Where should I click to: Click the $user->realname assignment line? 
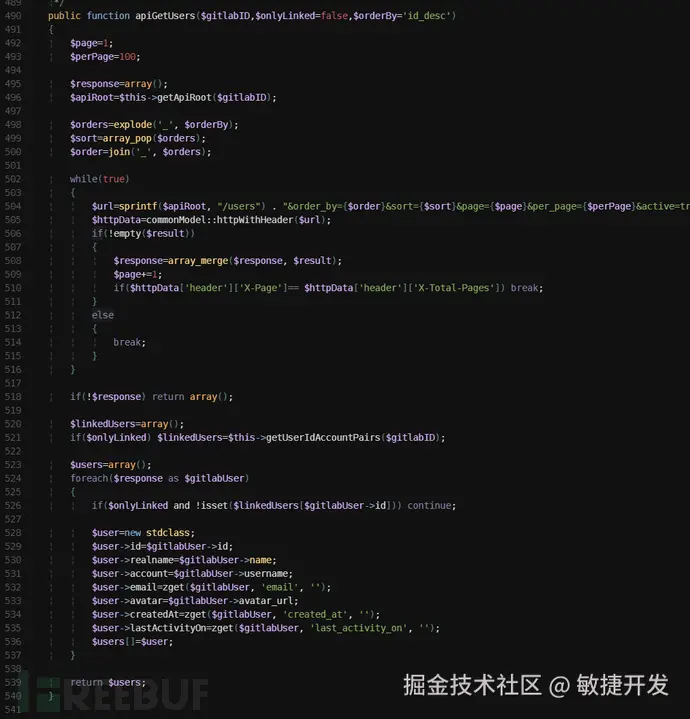click(184, 560)
